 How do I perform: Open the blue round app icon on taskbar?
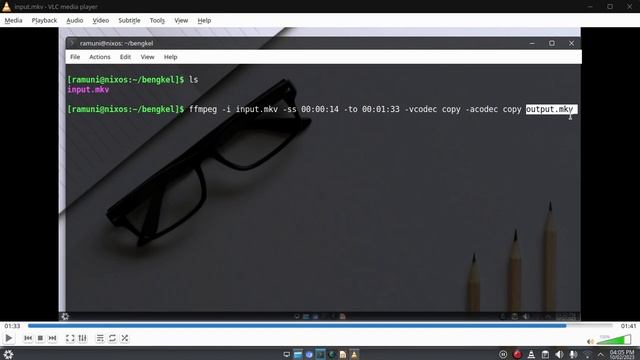[309, 354]
